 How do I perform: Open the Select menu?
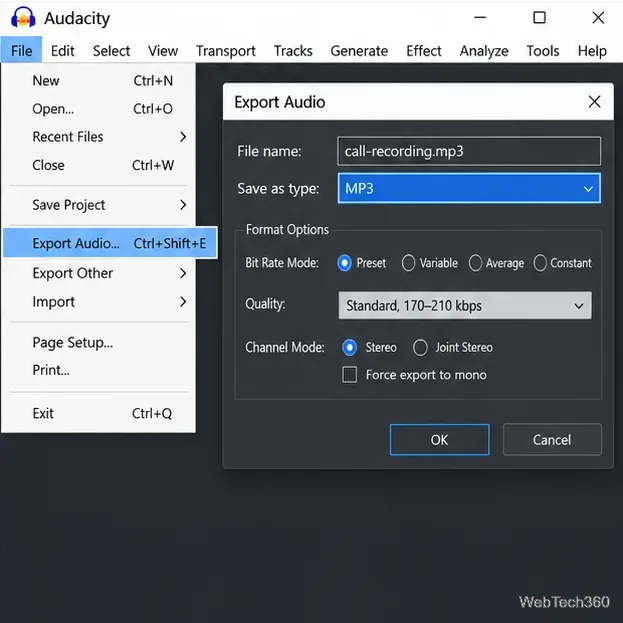coord(111,51)
